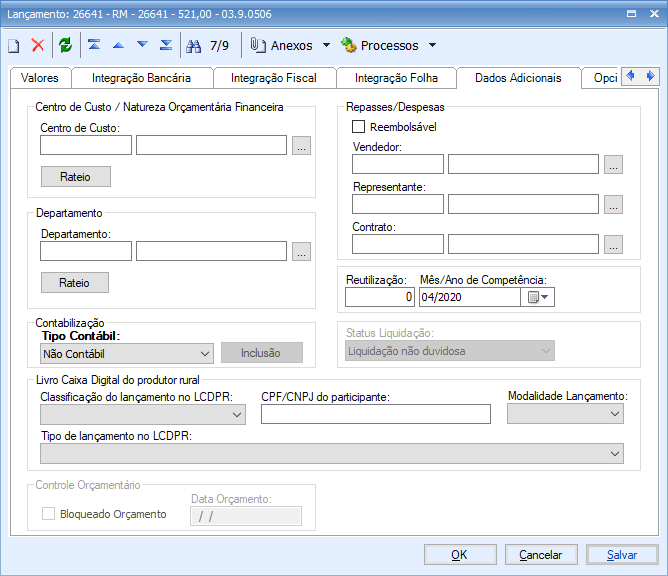Image resolution: width=668 pixels, height=576 pixels.
Task: Jump to last record arrow icon
Action: [x=166, y=44]
